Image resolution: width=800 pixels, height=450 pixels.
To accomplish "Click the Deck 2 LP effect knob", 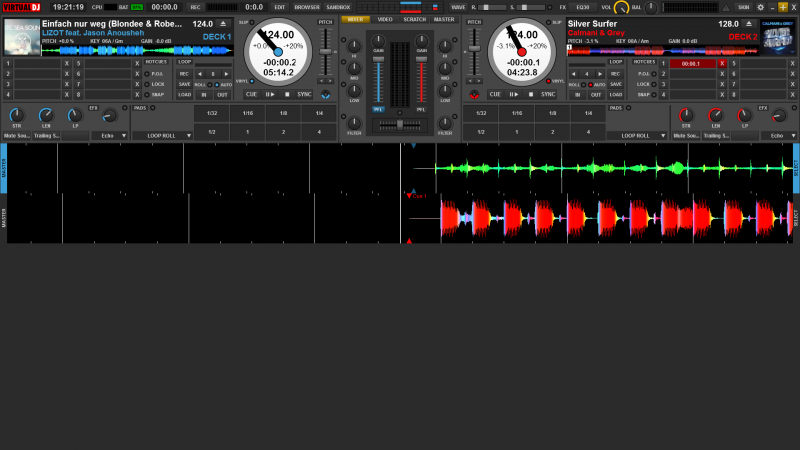I will tap(744, 115).
